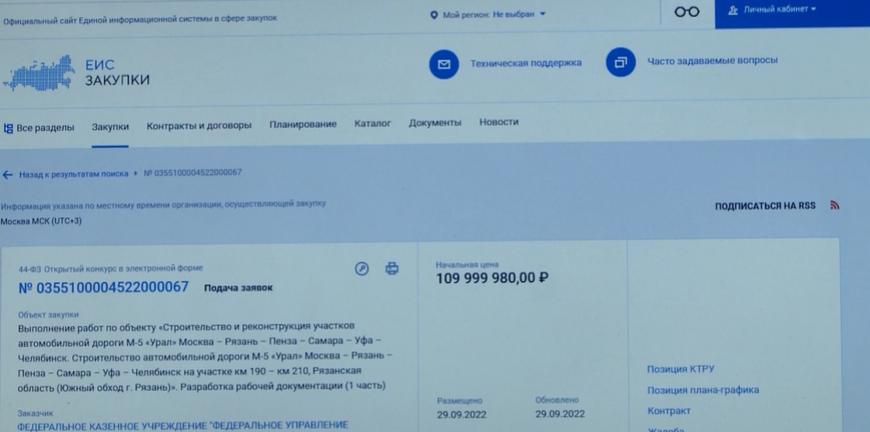This screenshot has width=870, height=432.
Task: Click the round pin icon beside printer
Action: (x=362, y=269)
